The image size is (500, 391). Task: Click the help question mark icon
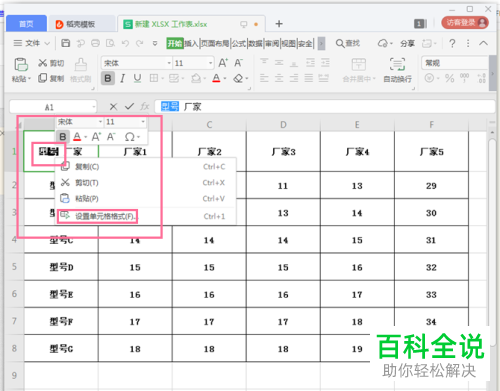452,43
